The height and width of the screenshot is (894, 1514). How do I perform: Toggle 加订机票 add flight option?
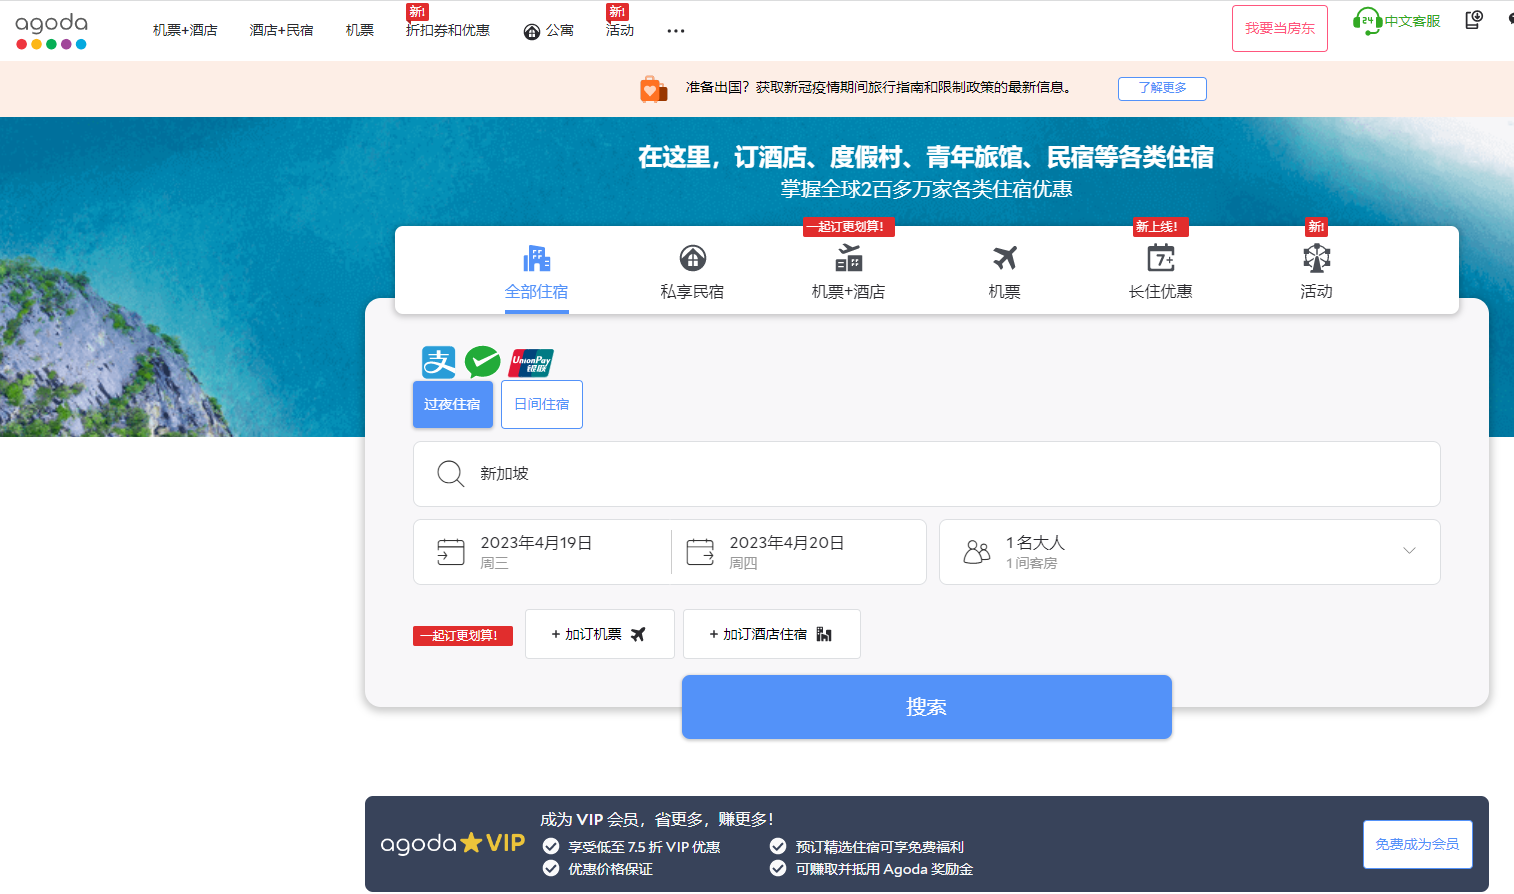pyautogui.click(x=599, y=634)
